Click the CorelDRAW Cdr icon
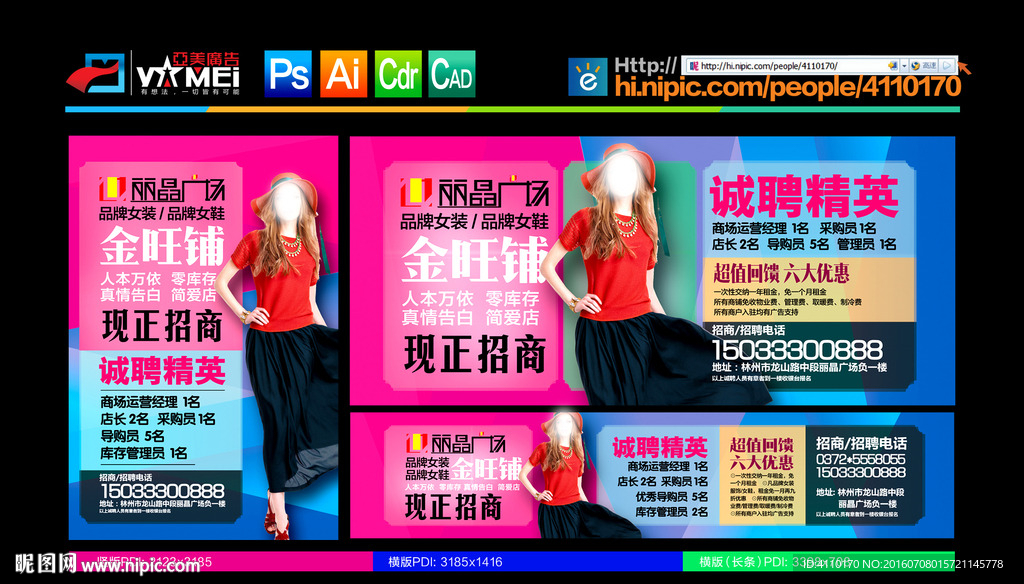 pos(398,74)
